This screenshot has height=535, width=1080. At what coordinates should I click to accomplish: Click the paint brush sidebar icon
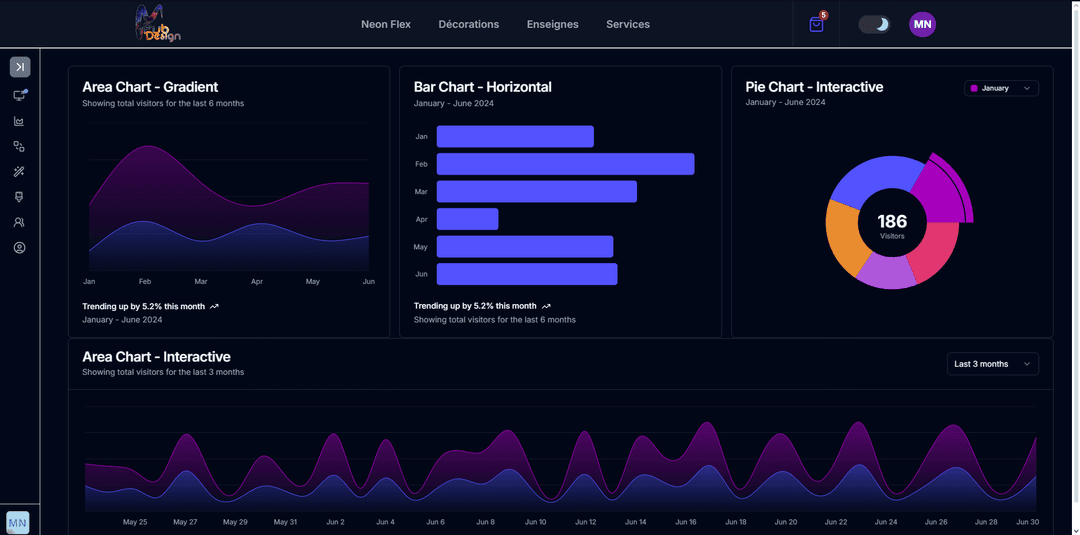[19, 197]
